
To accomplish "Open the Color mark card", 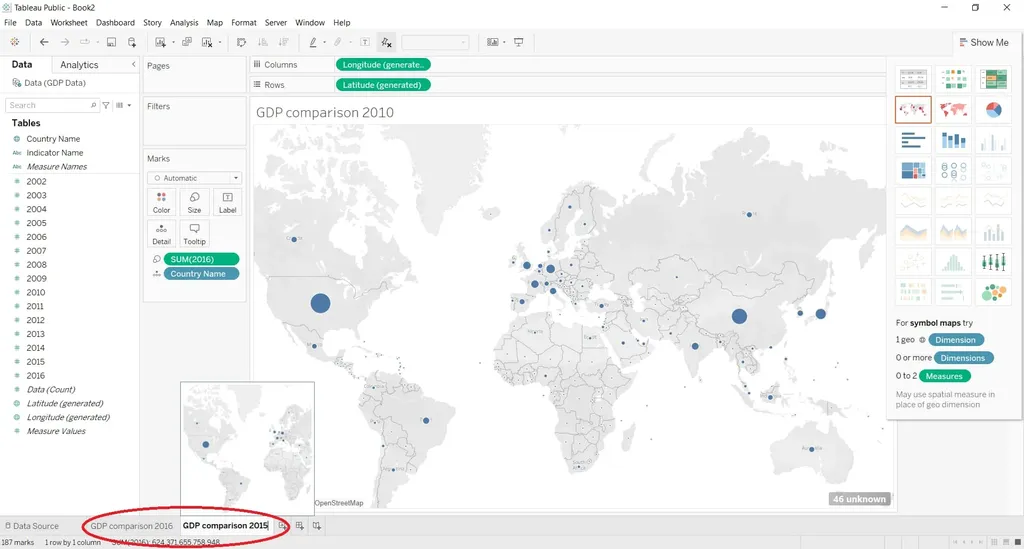I will pyautogui.click(x=161, y=203).
